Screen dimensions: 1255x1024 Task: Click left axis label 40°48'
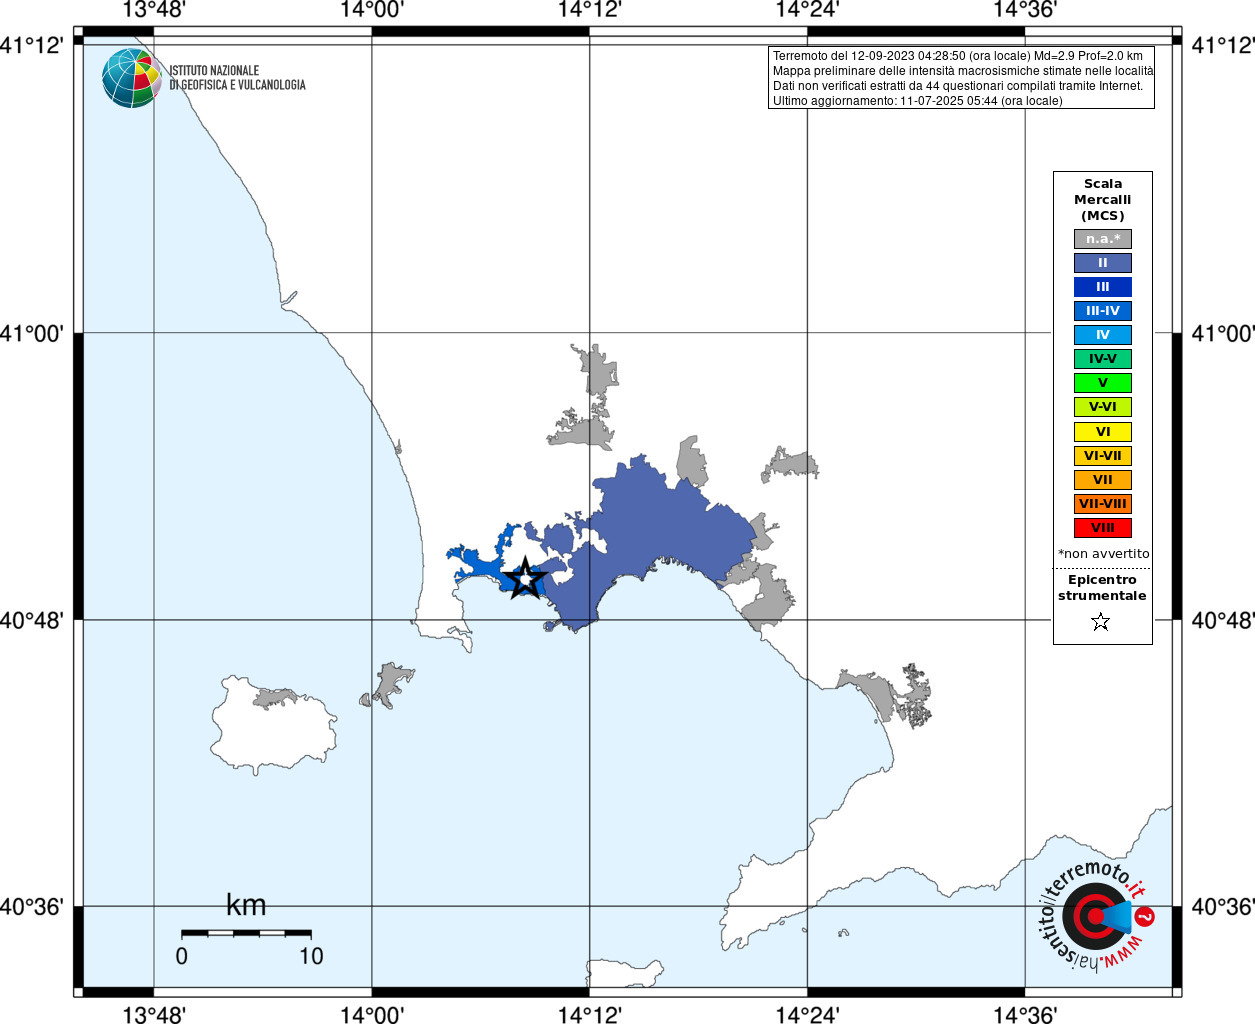point(32,620)
